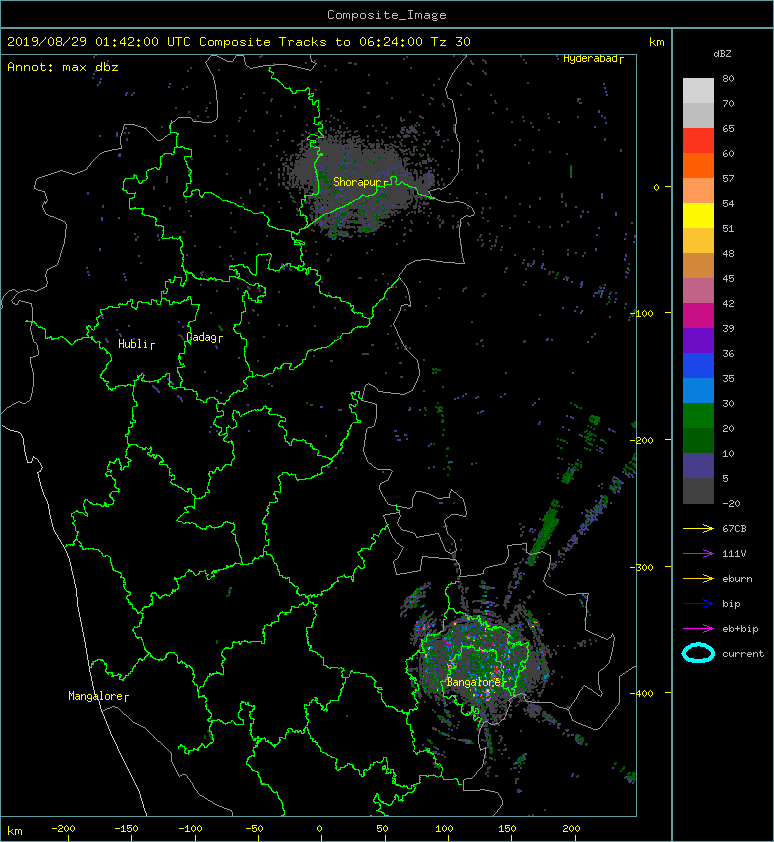
Task: Click the -50 tick on the bottom axis
Action: pyautogui.click(x=254, y=829)
